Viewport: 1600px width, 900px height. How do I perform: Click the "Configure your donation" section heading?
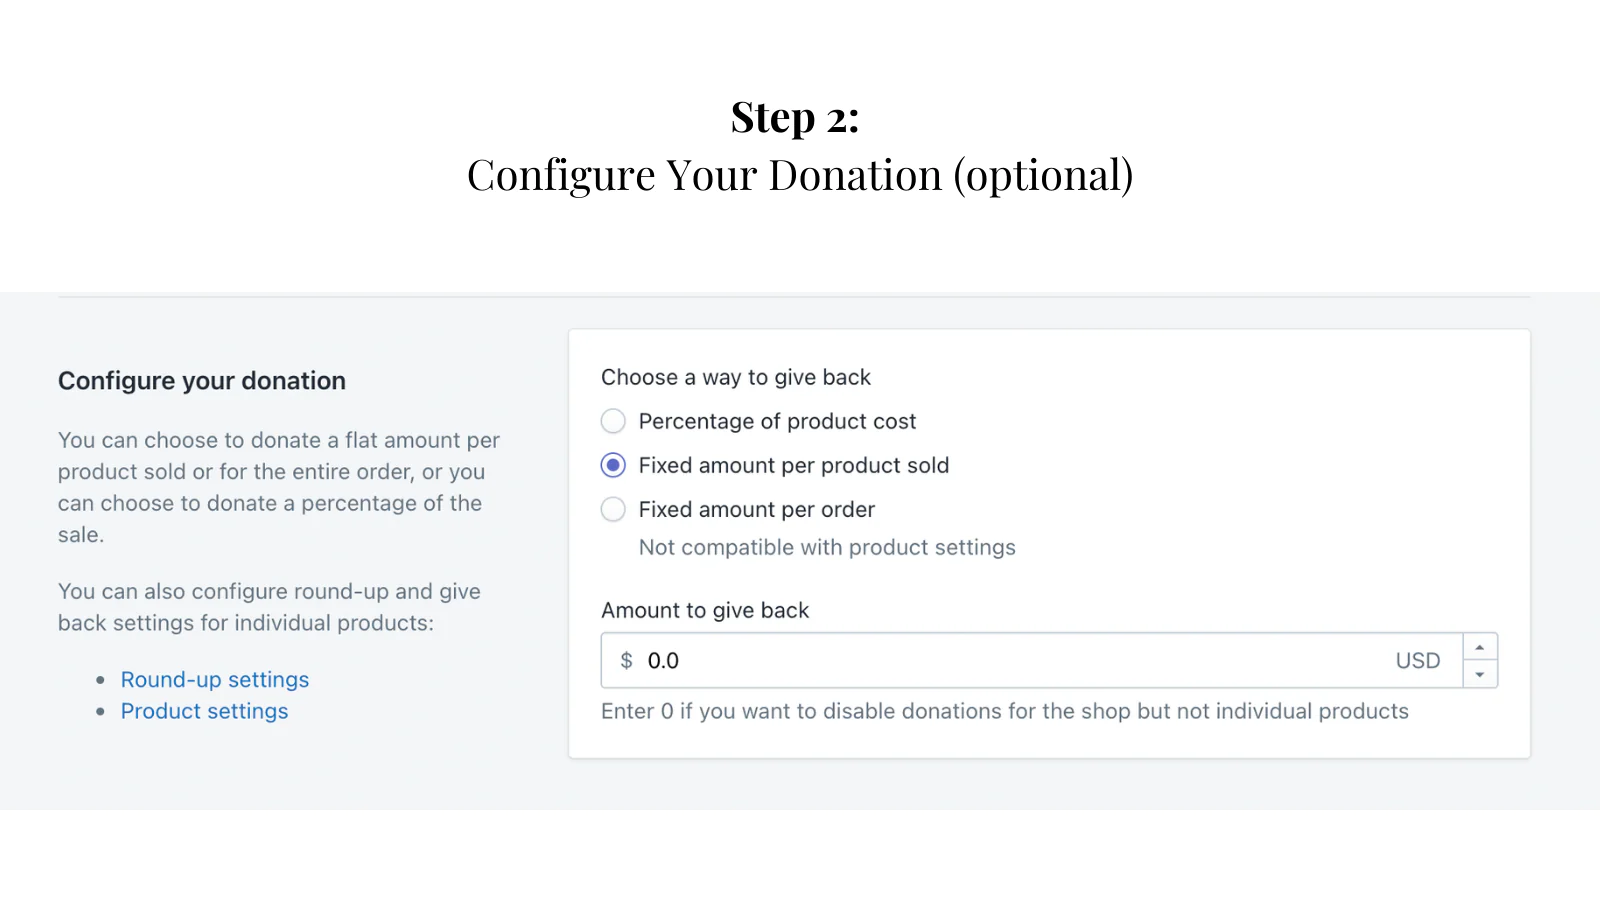pos(202,381)
